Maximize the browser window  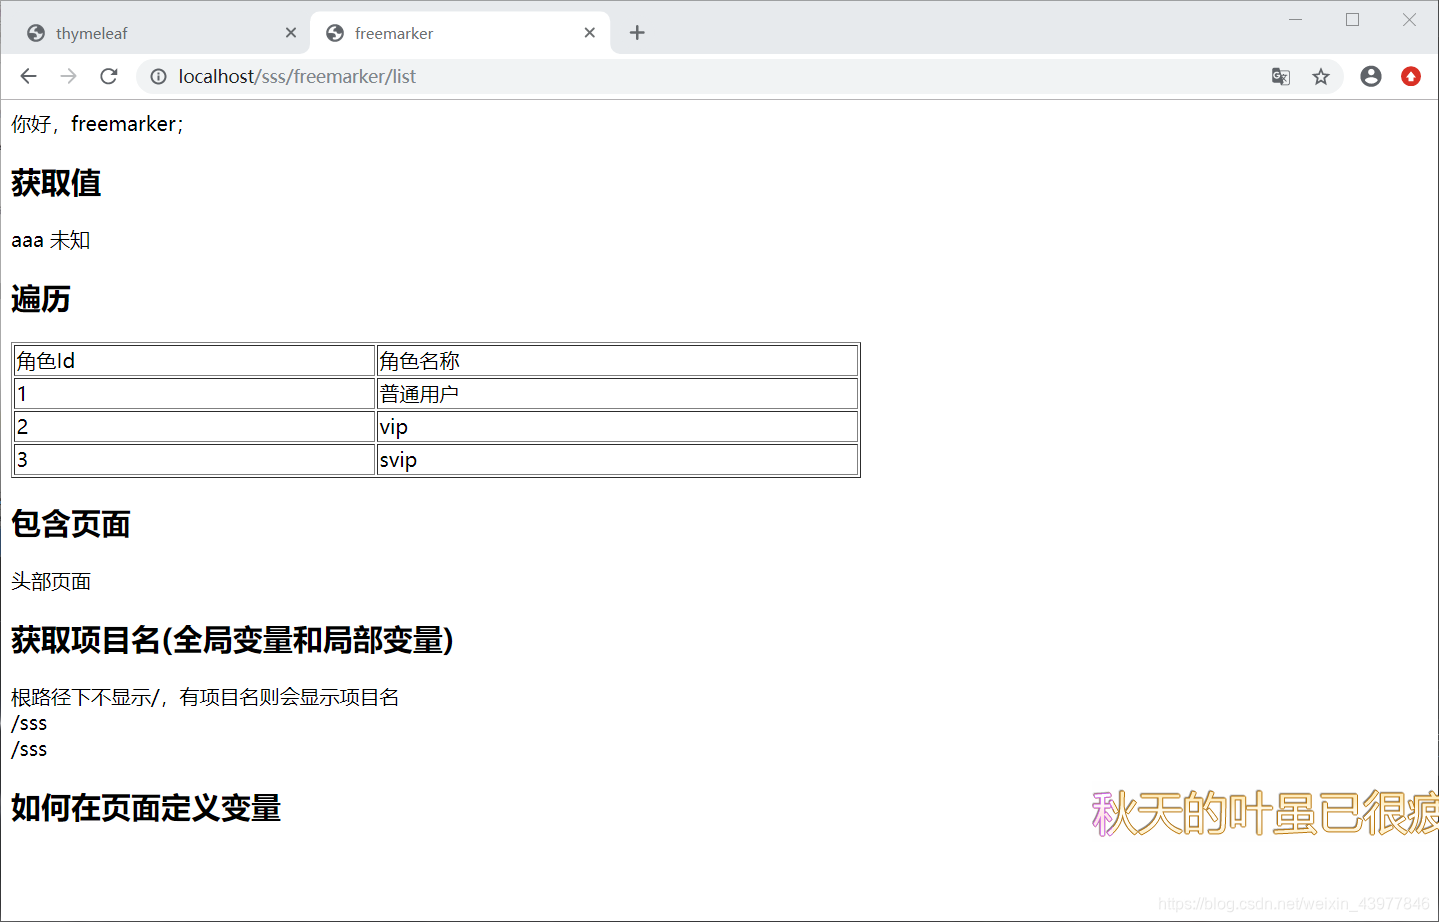(x=1353, y=20)
